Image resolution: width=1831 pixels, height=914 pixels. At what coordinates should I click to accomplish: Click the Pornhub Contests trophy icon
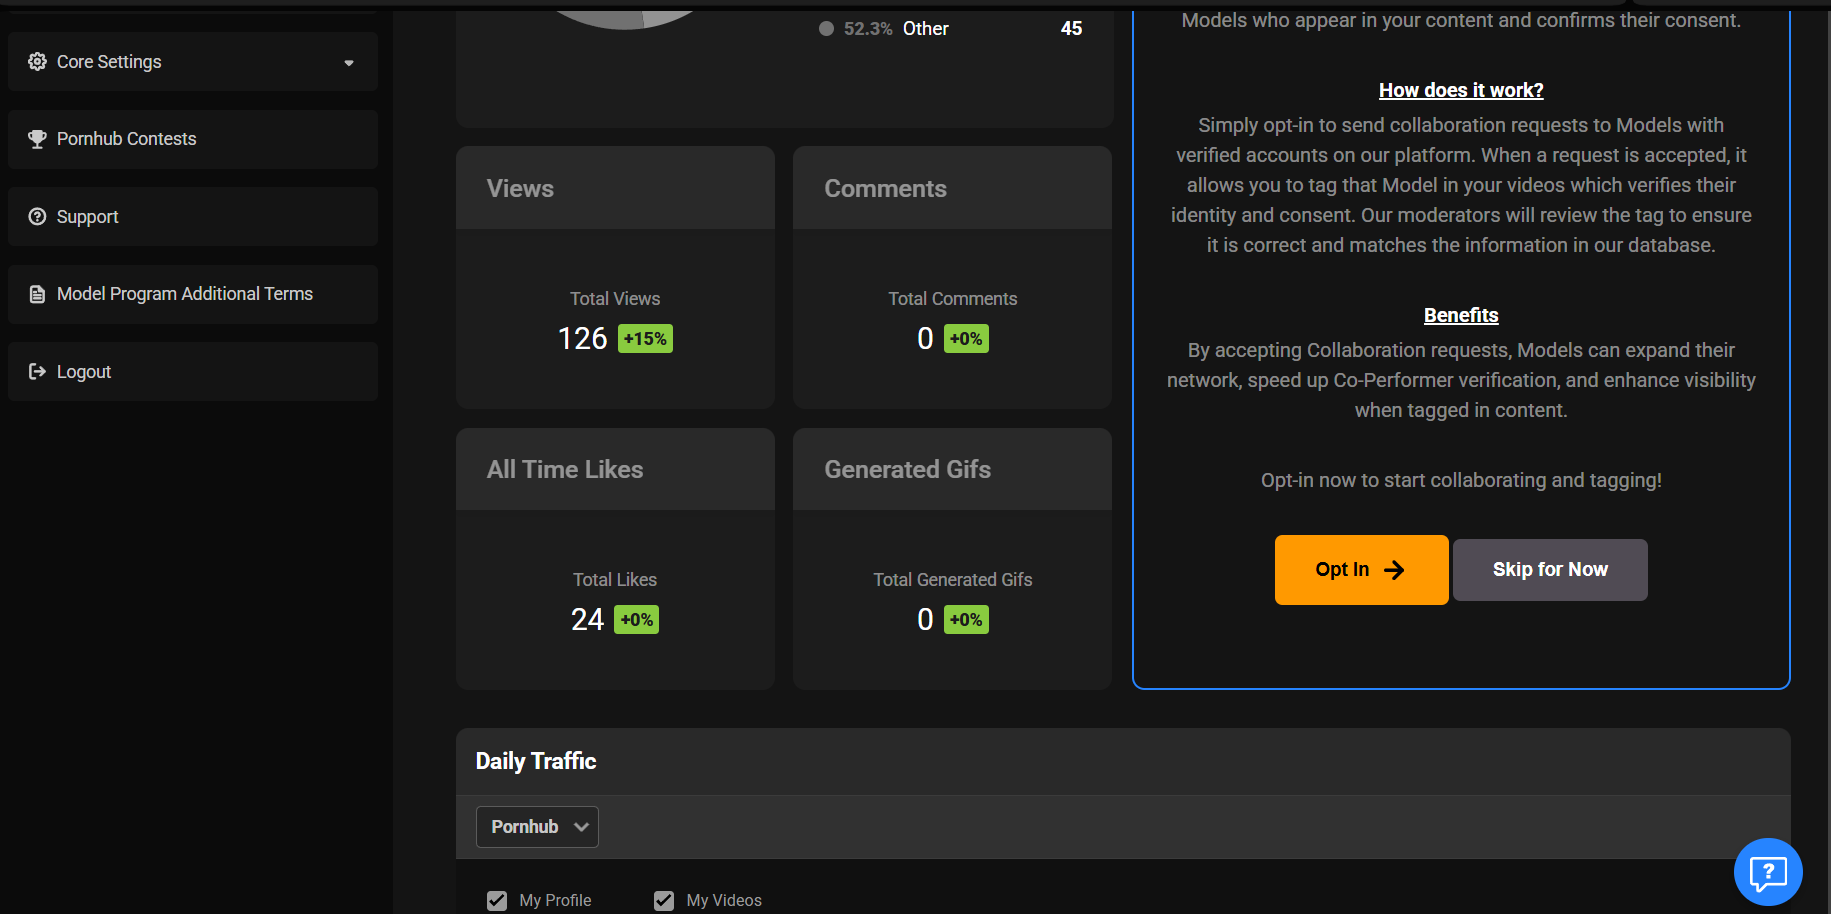click(x=37, y=139)
